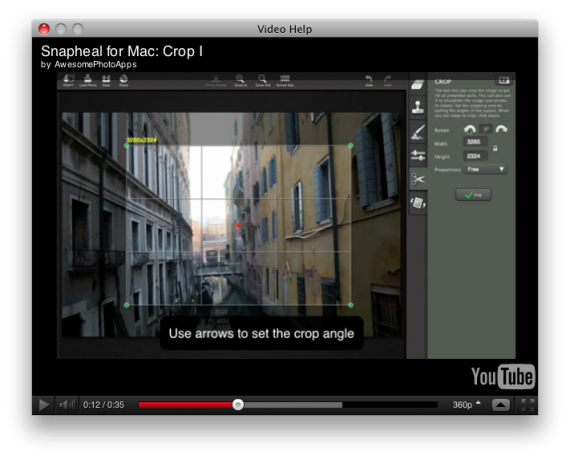Click the yellow 3265x2324 size label
The image size is (570, 459).
coord(141,140)
